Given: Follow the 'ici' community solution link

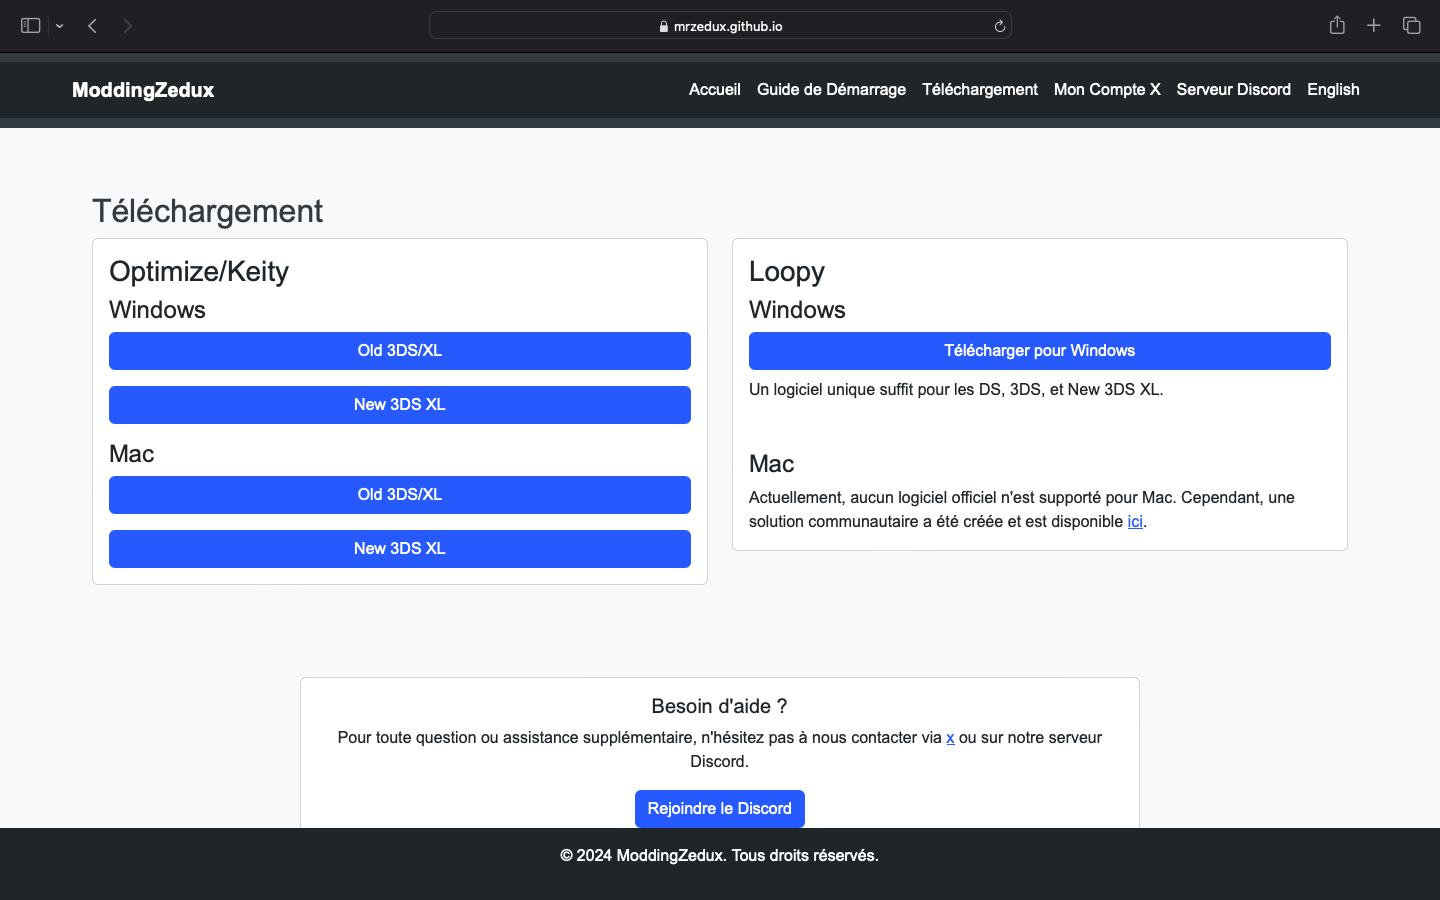Looking at the screenshot, I should pos(1134,522).
